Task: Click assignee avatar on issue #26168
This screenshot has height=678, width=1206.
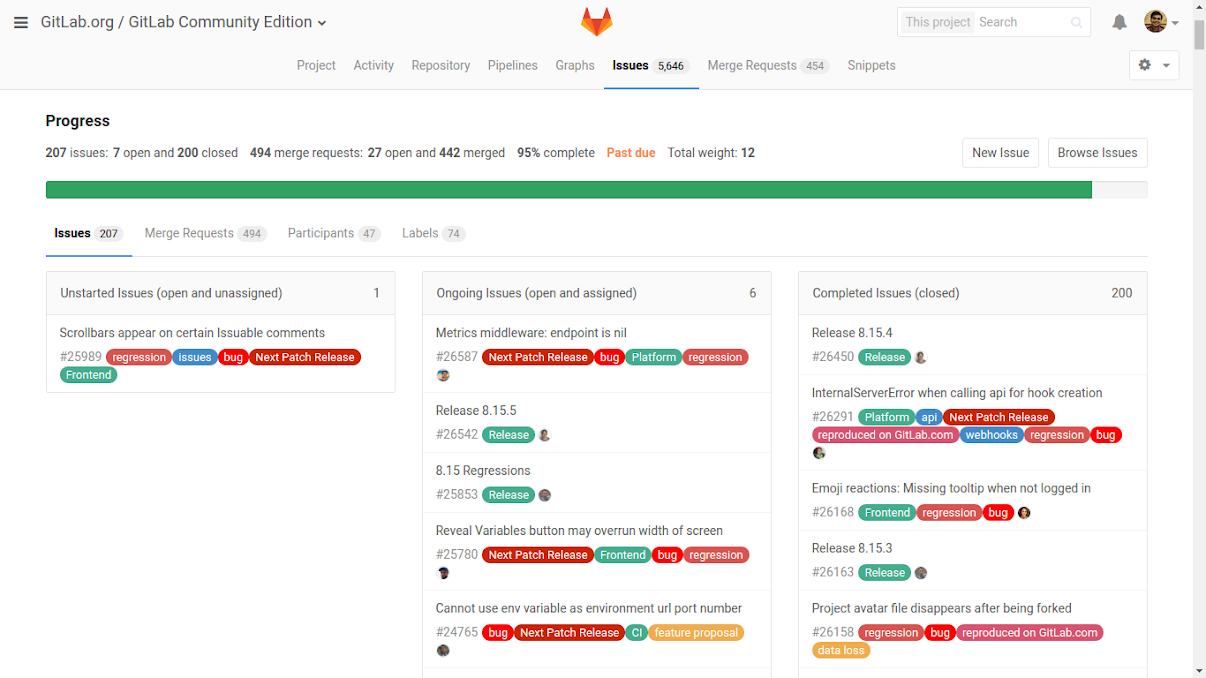Action: pos(1024,513)
